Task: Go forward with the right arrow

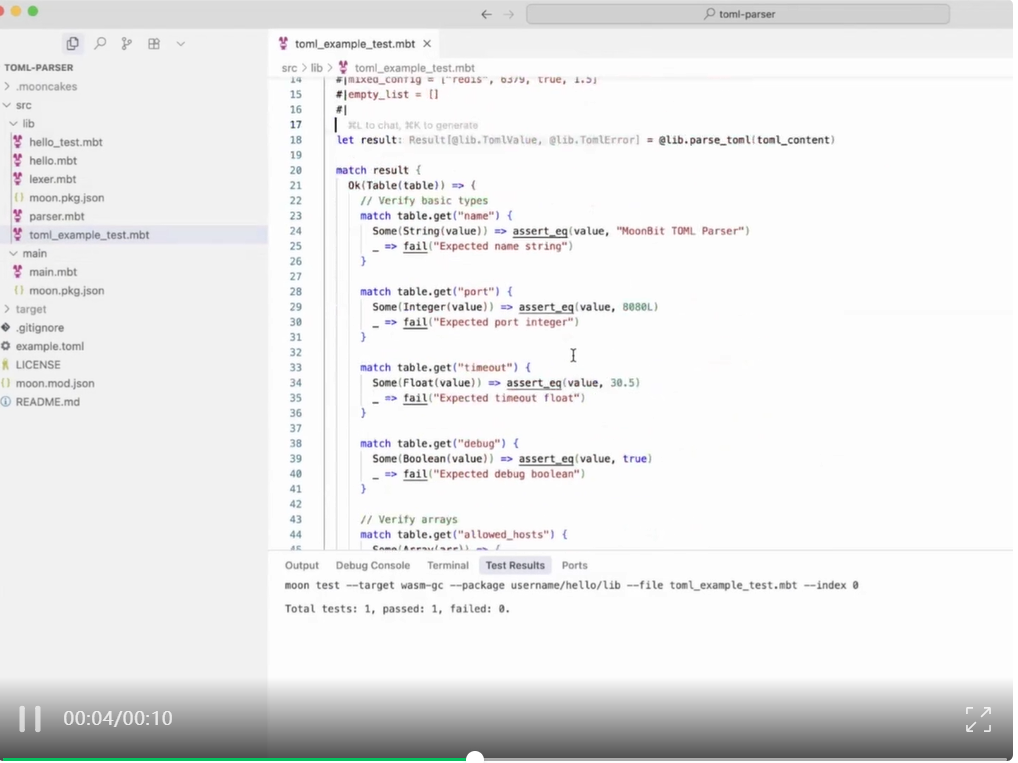Action: [508, 14]
